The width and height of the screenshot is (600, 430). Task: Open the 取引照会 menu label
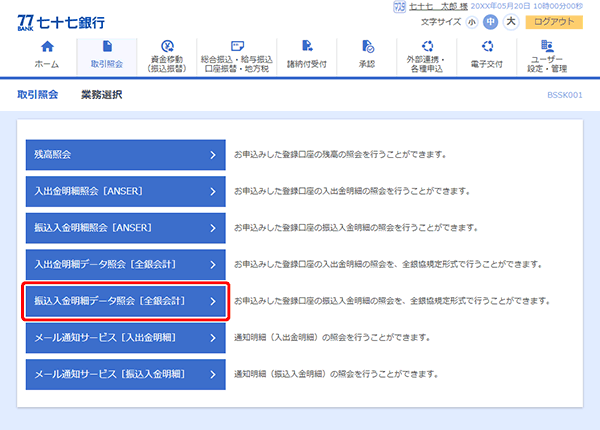[x=107, y=64]
